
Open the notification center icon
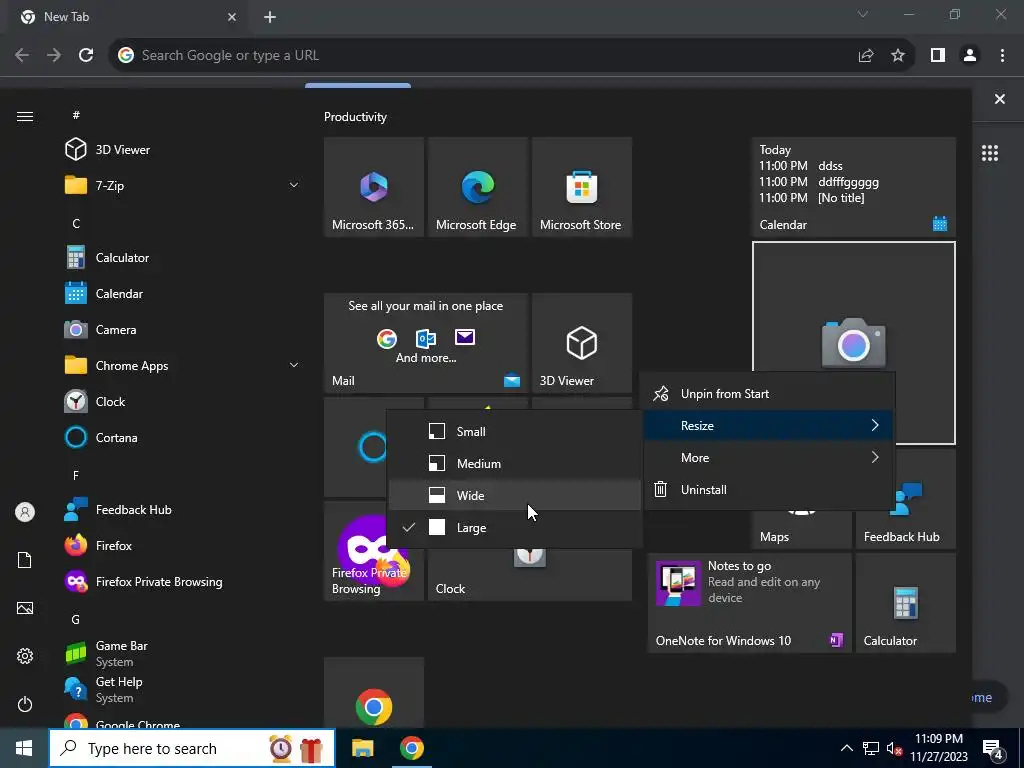(x=993, y=749)
